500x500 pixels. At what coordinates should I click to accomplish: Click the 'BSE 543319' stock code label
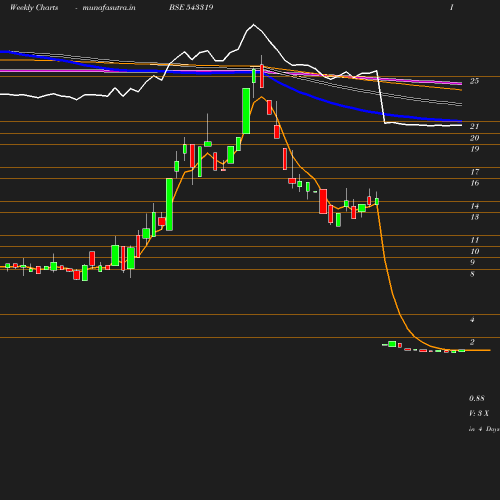pos(191,7)
